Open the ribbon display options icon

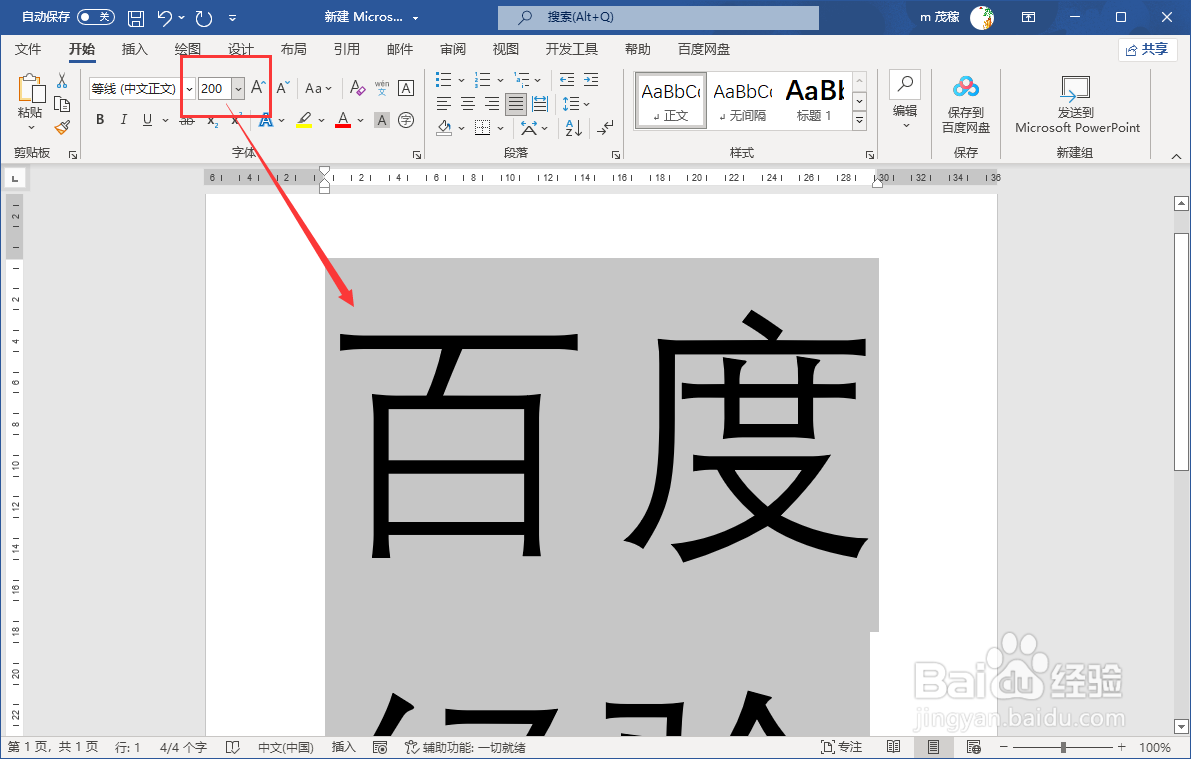(1028, 17)
